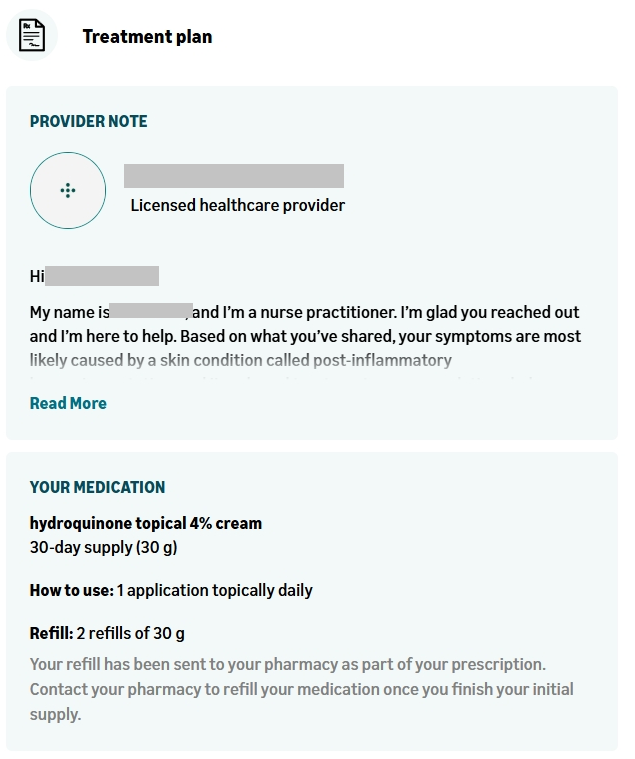Click the redacted provider name bar
Screen dimensions: 635x759
(x=234, y=176)
